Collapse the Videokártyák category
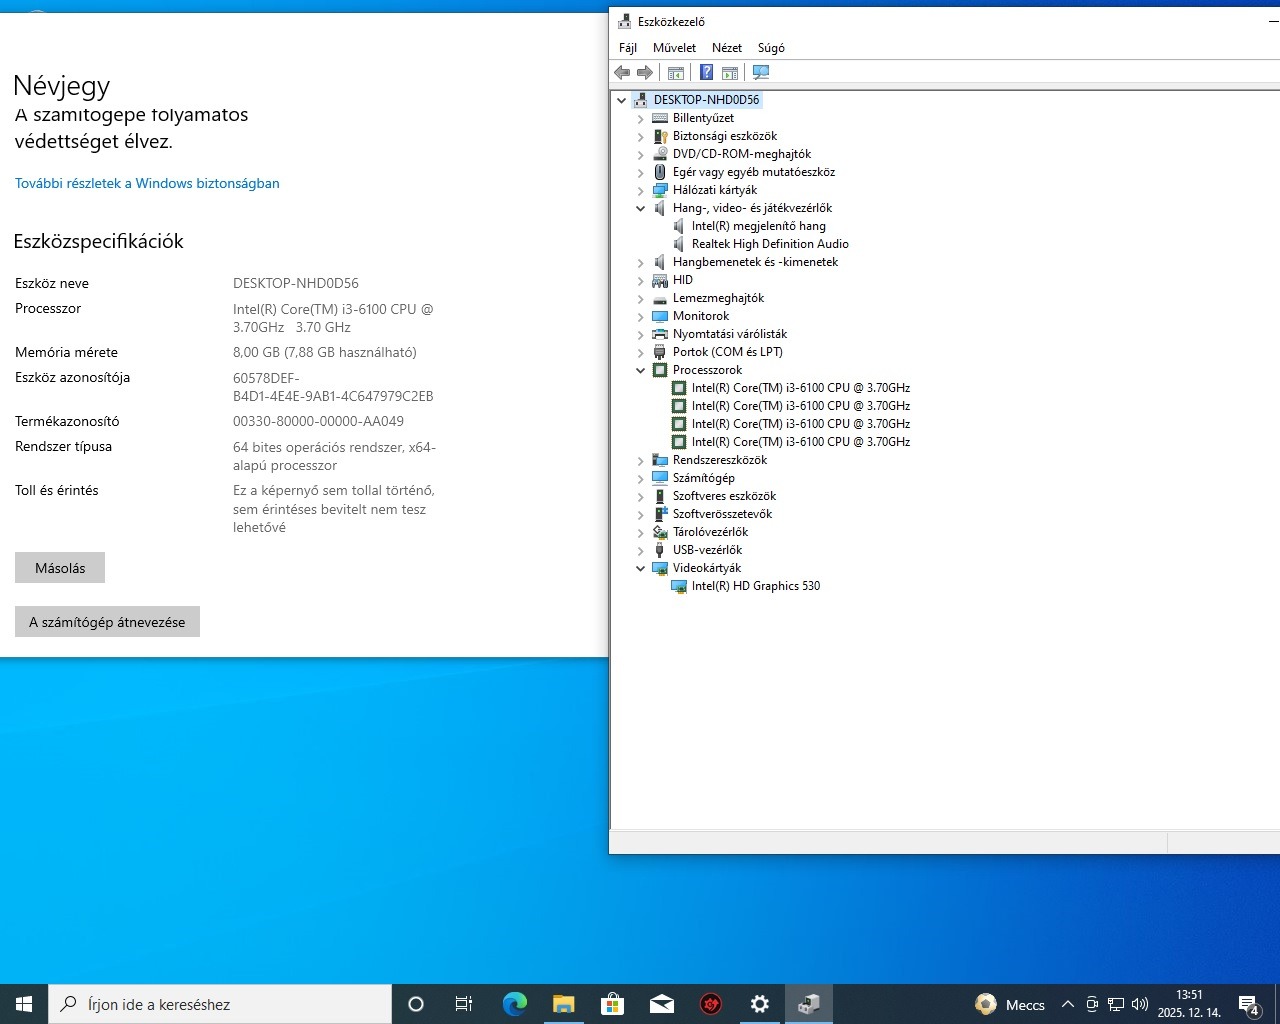1280x1024 pixels. click(x=641, y=568)
